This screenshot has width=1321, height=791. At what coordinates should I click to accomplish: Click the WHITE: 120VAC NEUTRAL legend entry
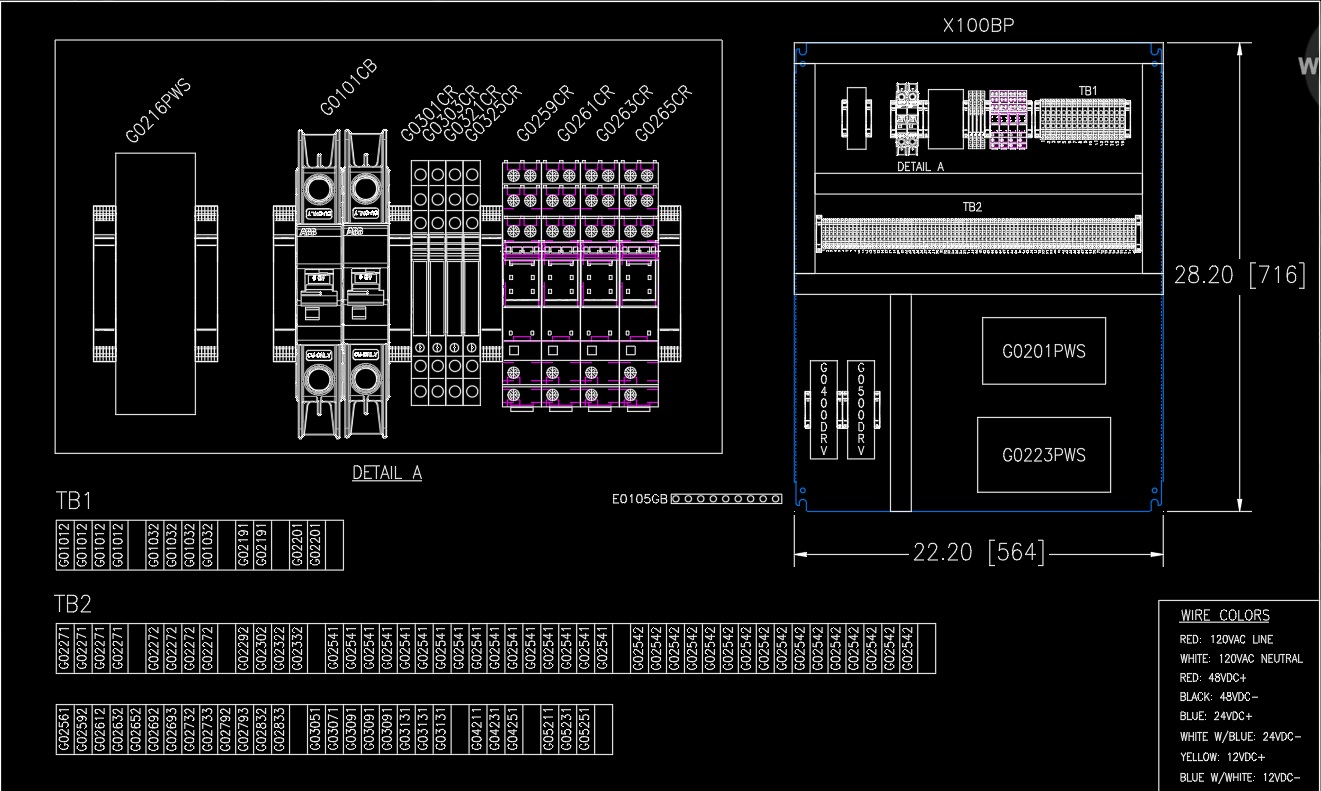1241,658
